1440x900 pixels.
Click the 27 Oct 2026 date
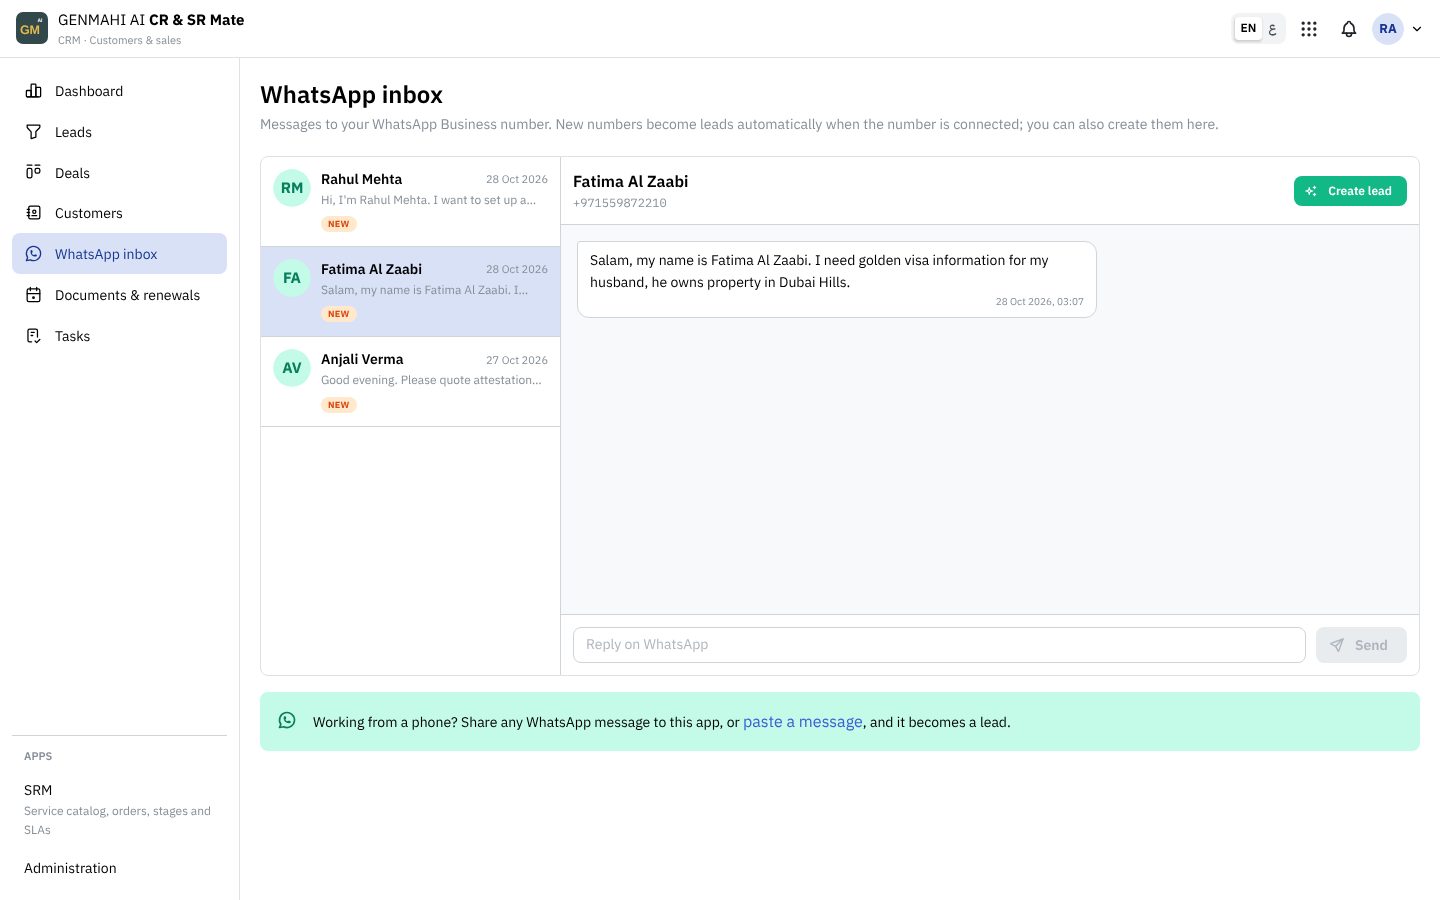[x=517, y=360]
